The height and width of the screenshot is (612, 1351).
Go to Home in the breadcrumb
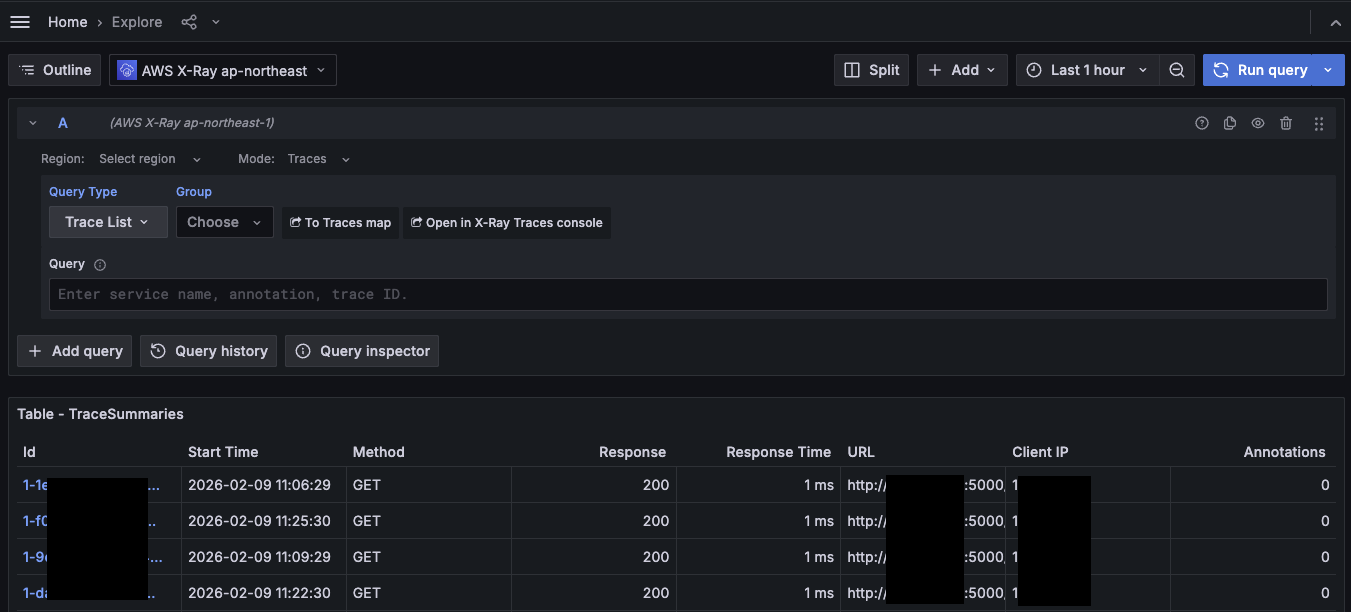tap(67, 22)
